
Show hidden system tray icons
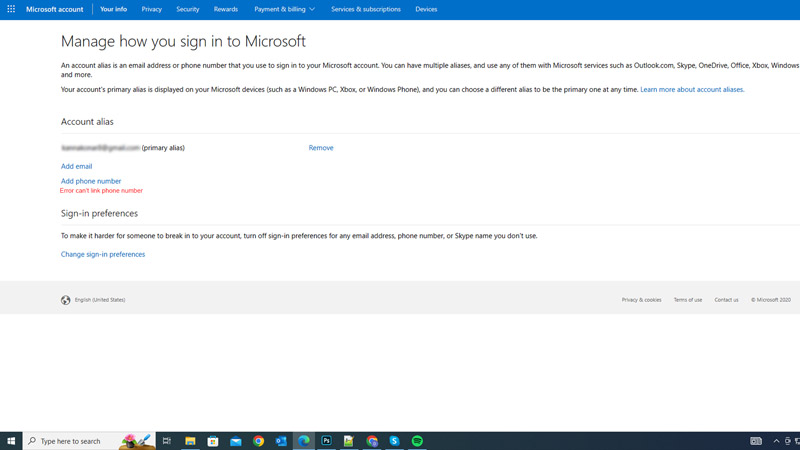coord(776,441)
